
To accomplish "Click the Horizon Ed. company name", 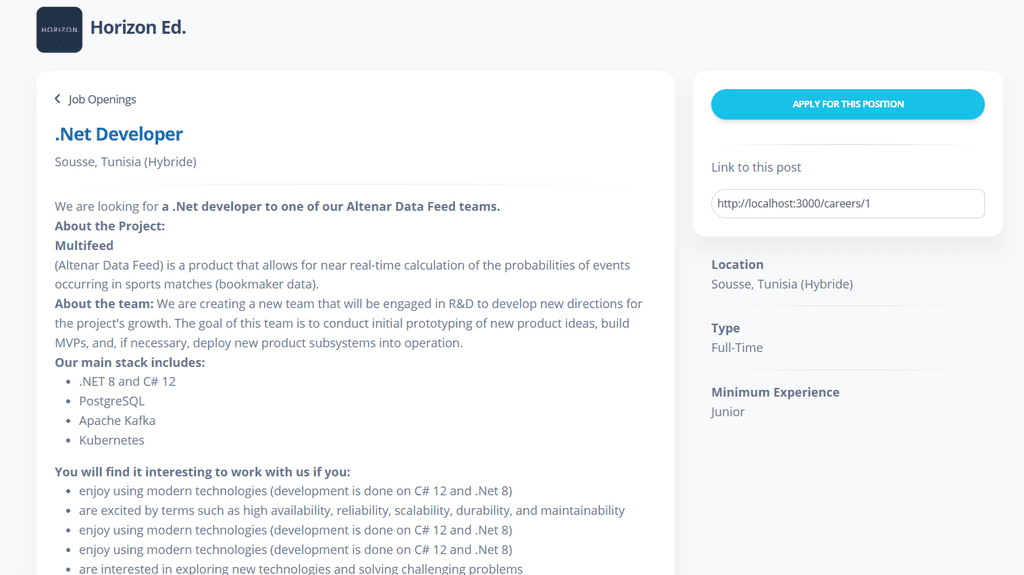I will point(138,27).
